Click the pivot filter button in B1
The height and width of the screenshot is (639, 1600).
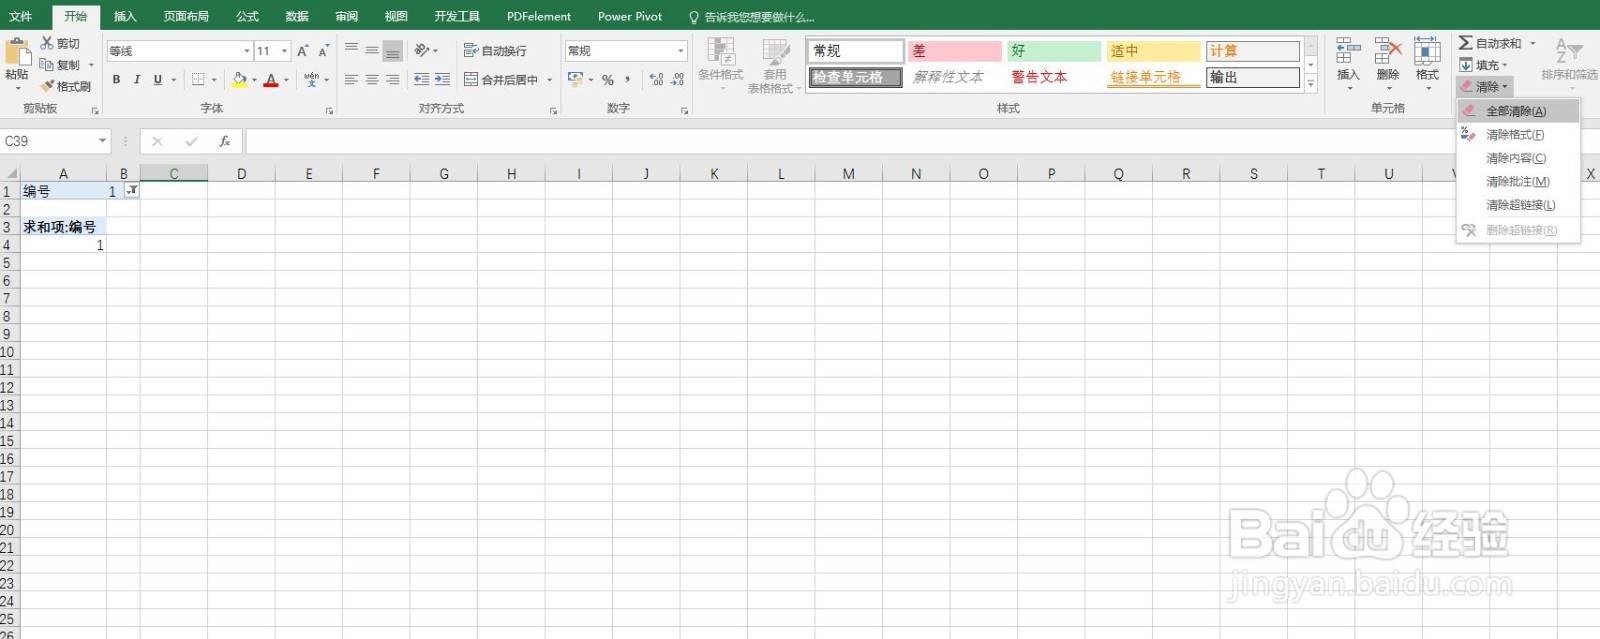click(x=131, y=190)
